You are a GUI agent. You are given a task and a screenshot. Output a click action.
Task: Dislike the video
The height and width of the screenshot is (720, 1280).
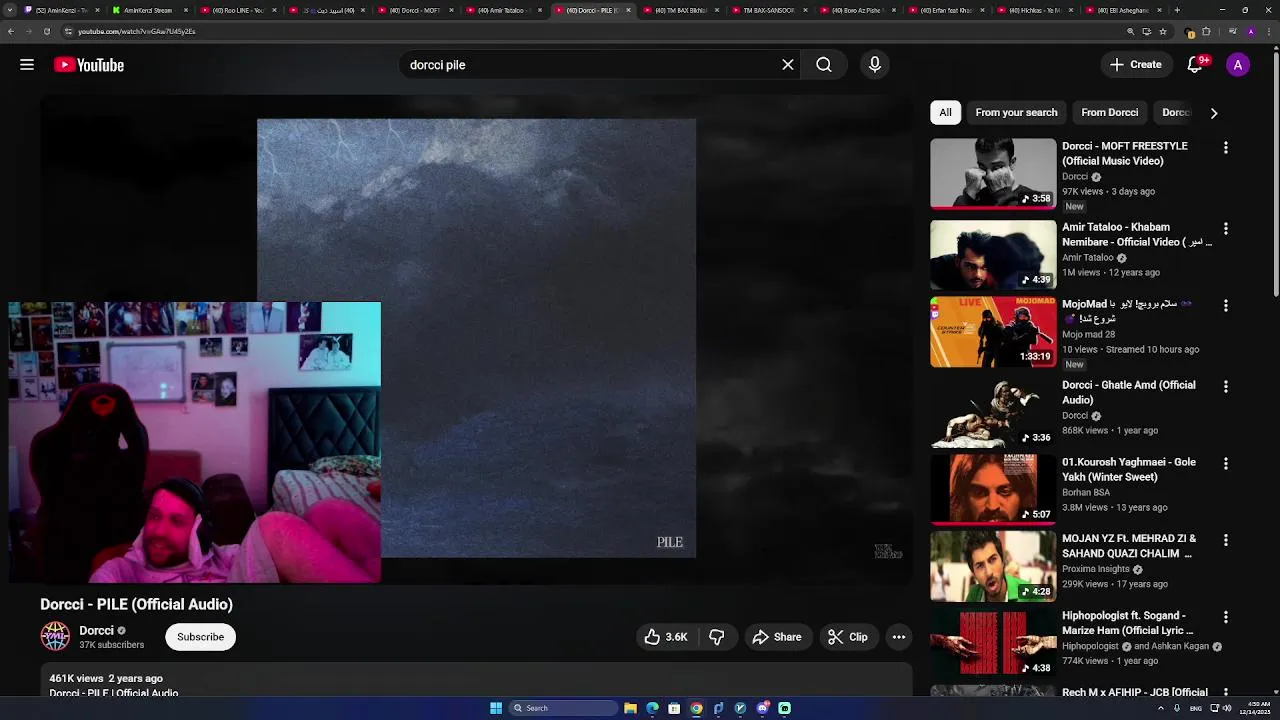717,637
